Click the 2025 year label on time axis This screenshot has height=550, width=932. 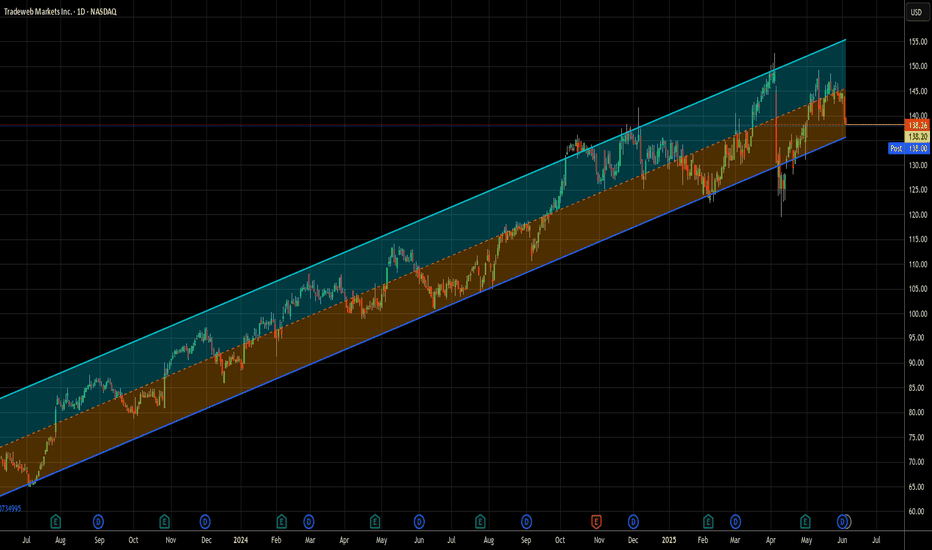click(669, 540)
